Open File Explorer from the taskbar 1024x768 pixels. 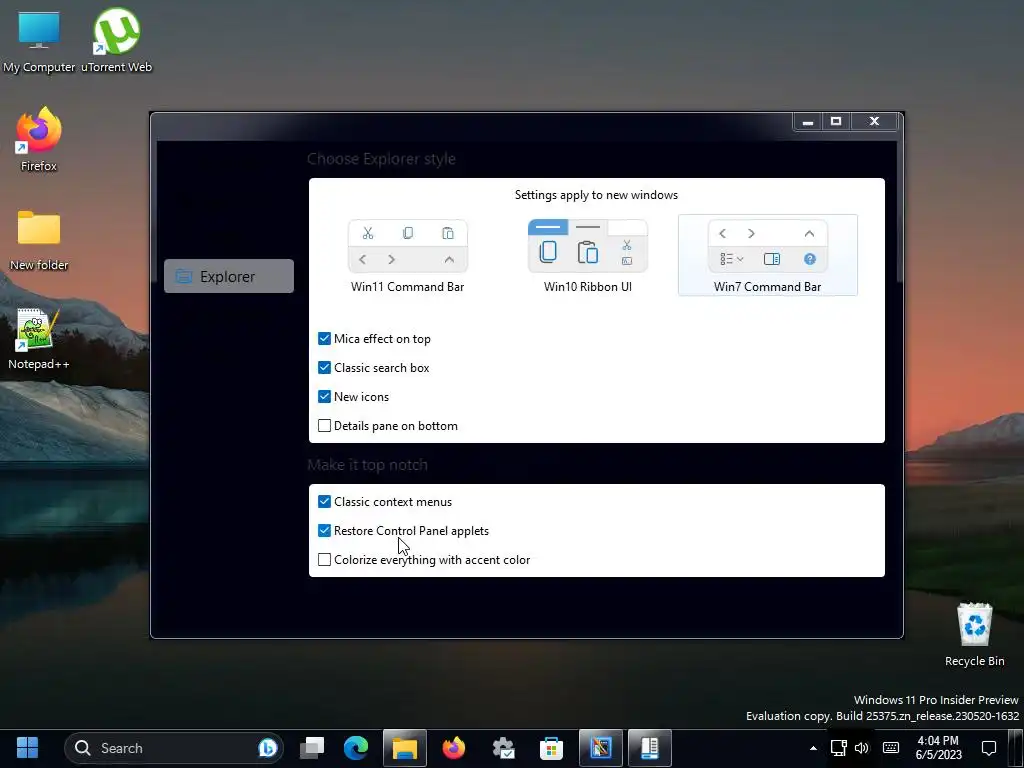405,748
